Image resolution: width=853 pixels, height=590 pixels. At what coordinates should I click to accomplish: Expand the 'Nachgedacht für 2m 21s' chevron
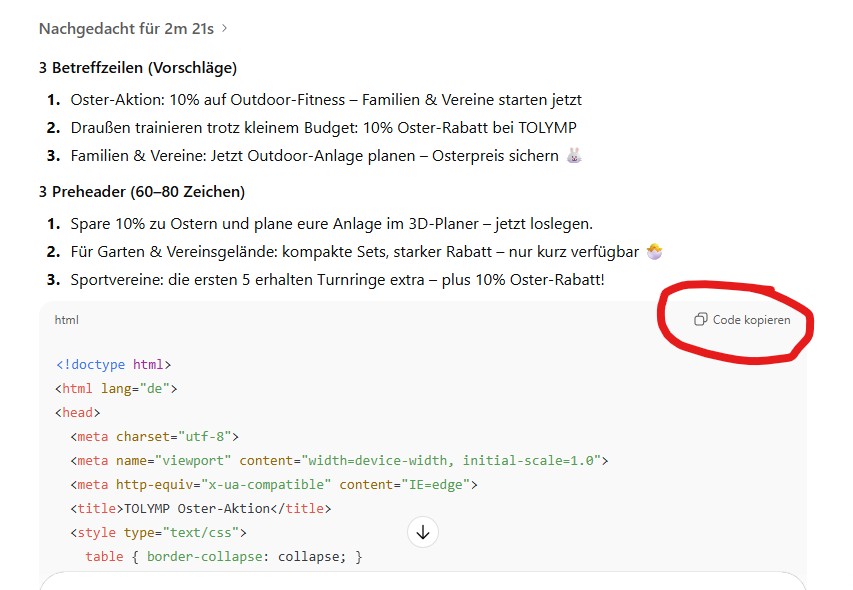(225, 29)
